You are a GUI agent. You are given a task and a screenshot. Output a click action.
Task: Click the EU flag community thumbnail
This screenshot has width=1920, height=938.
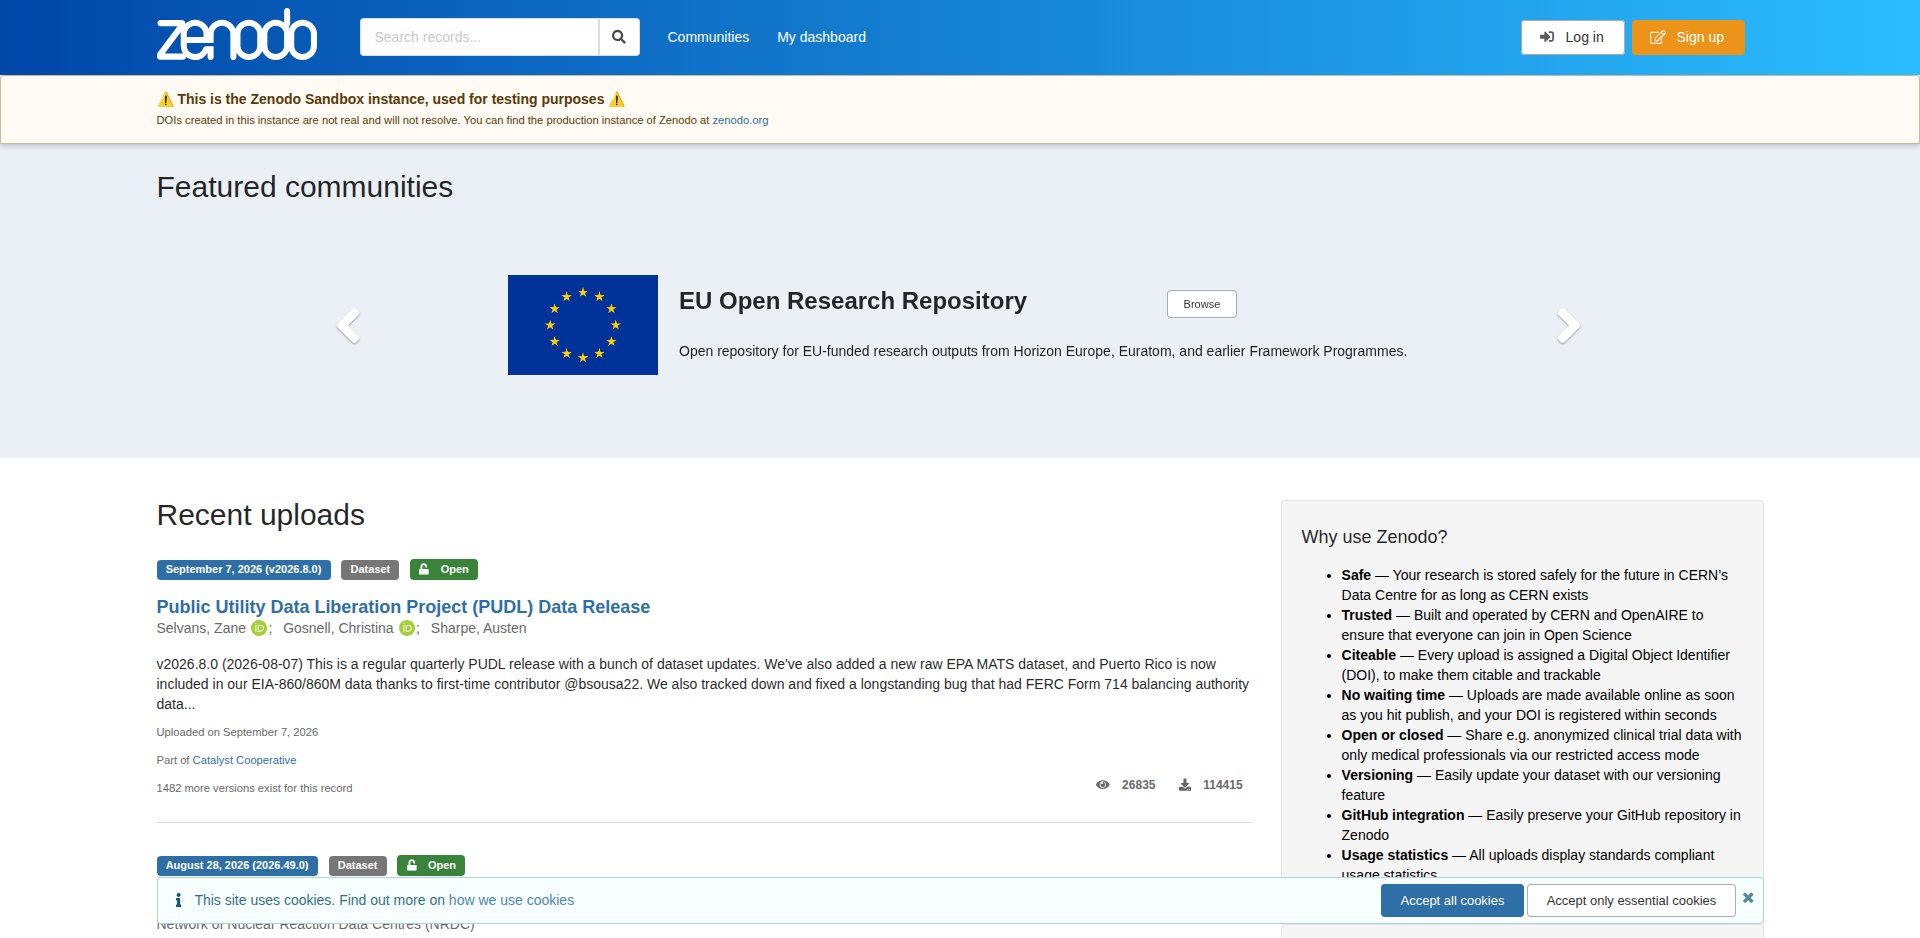pos(583,325)
